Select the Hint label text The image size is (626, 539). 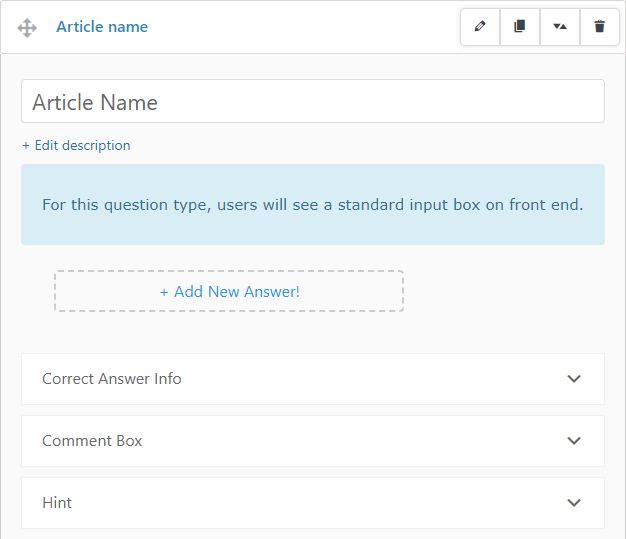point(57,503)
